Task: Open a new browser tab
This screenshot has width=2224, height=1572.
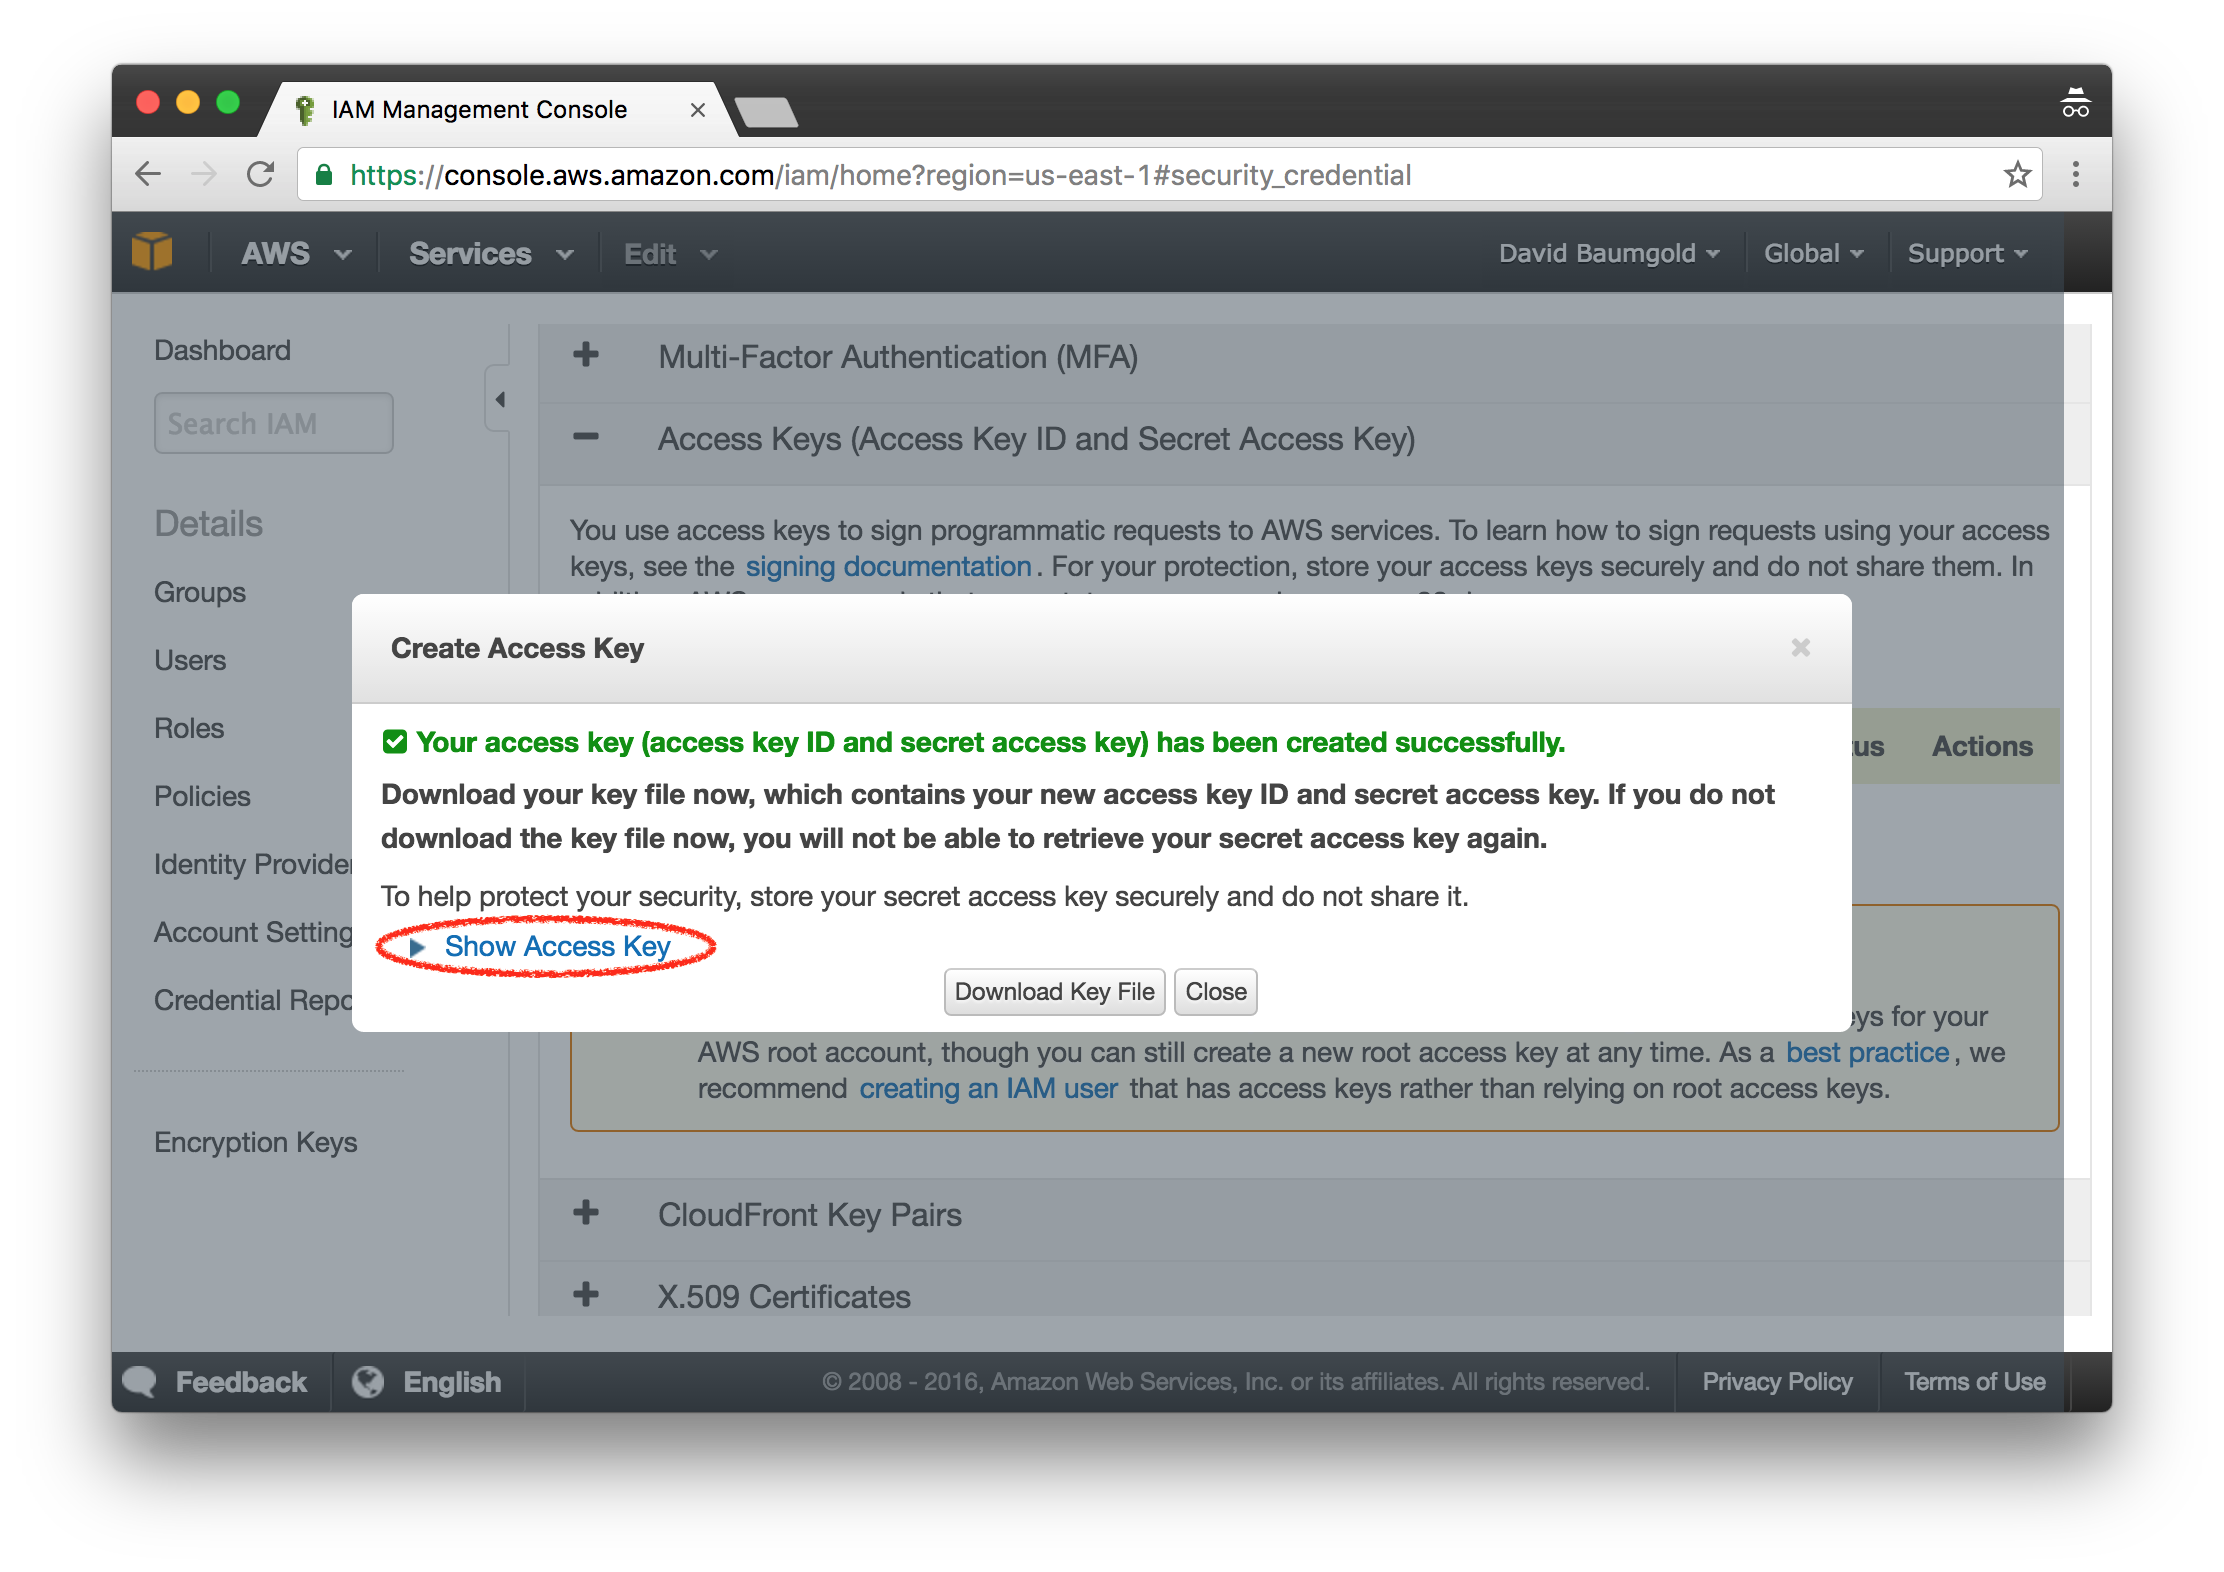Action: click(x=766, y=112)
